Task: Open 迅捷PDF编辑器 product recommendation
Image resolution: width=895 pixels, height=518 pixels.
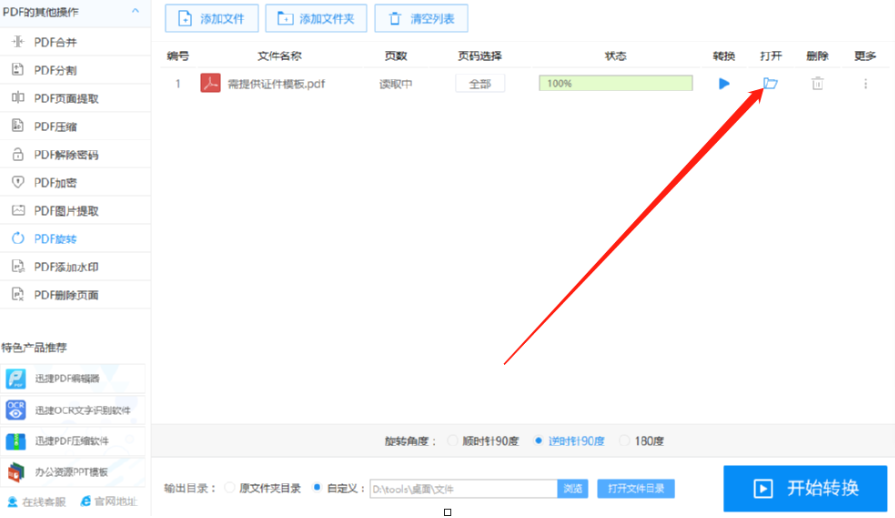Action: (72, 378)
